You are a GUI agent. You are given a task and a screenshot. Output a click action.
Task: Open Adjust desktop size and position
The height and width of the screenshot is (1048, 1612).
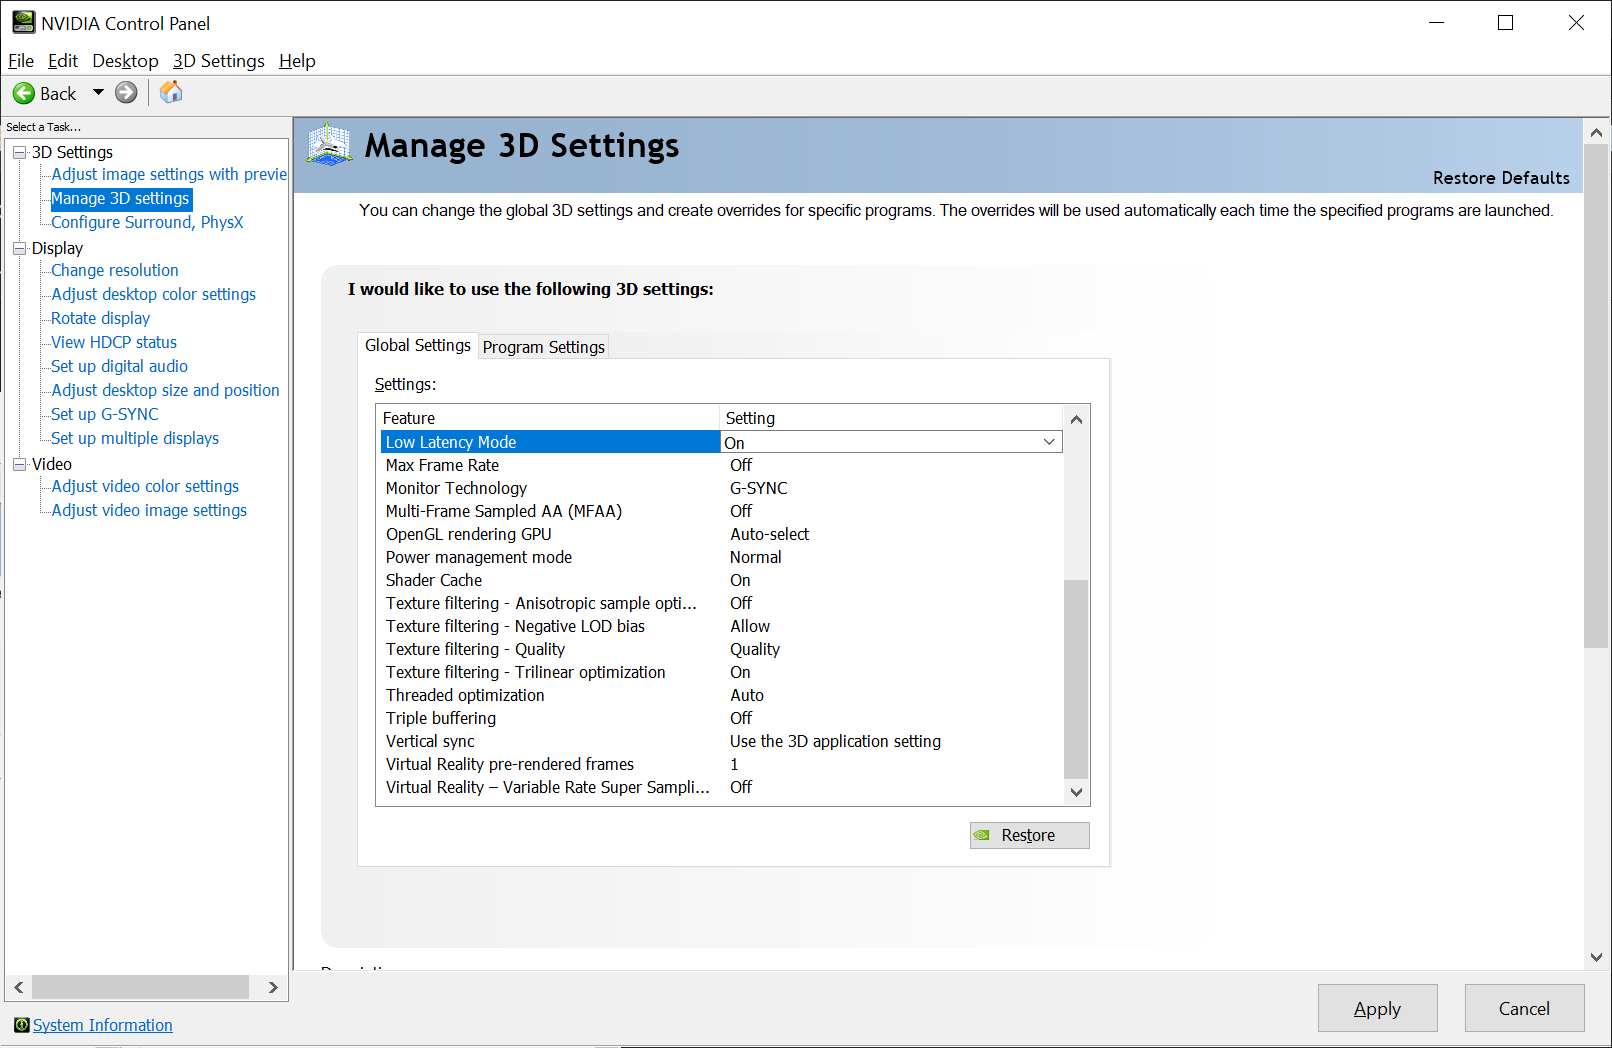165,390
